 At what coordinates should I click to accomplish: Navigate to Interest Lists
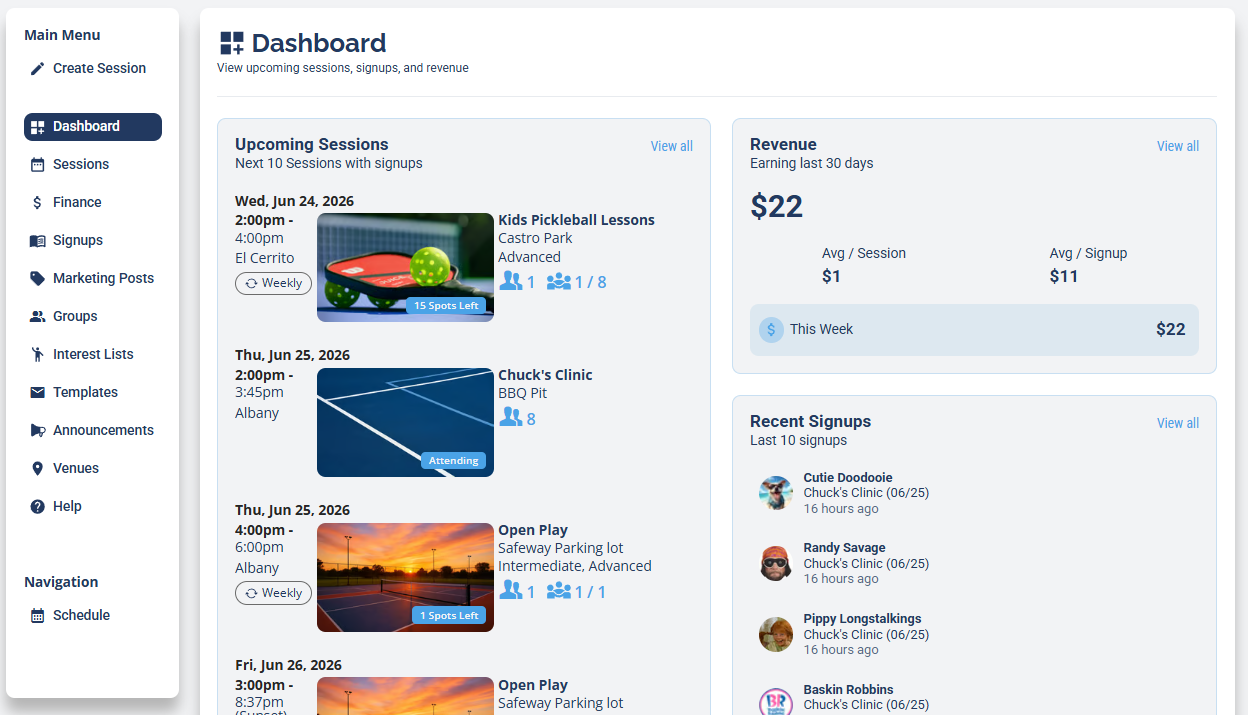[x=93, y=354]
